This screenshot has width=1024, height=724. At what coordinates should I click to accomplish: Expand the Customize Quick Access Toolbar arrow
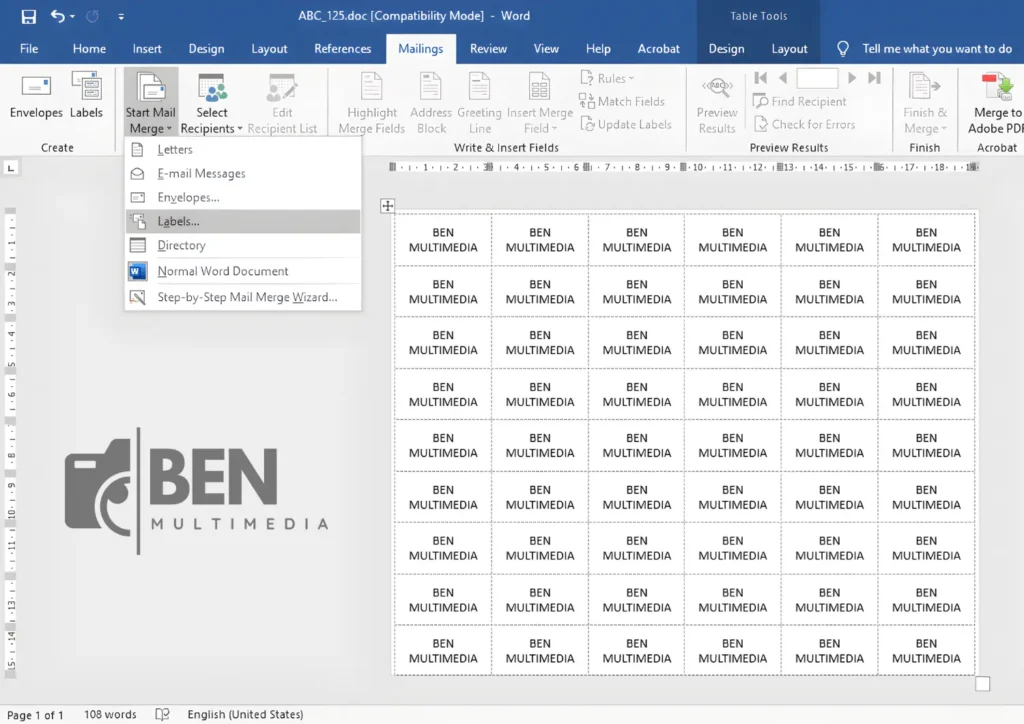pos(121,17)
